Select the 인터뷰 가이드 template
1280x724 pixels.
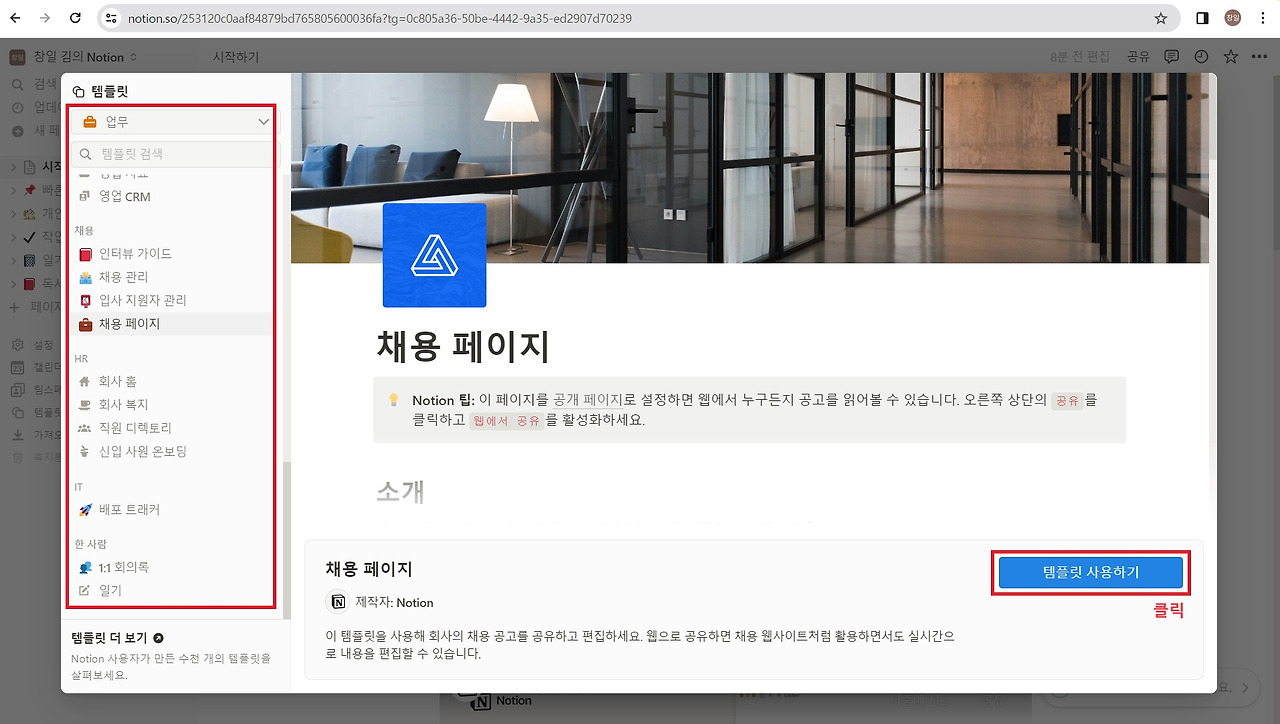[174, 254]
